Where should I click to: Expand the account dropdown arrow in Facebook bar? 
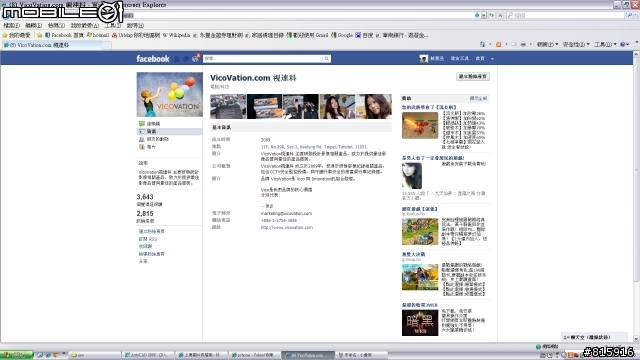click(x=492, y=59)
